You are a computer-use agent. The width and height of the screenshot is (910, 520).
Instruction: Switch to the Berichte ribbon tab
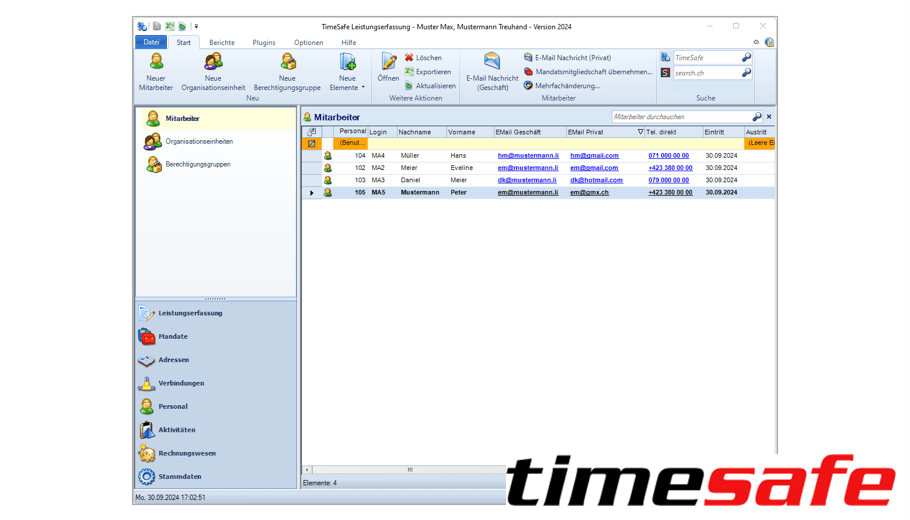coord(222,43)
